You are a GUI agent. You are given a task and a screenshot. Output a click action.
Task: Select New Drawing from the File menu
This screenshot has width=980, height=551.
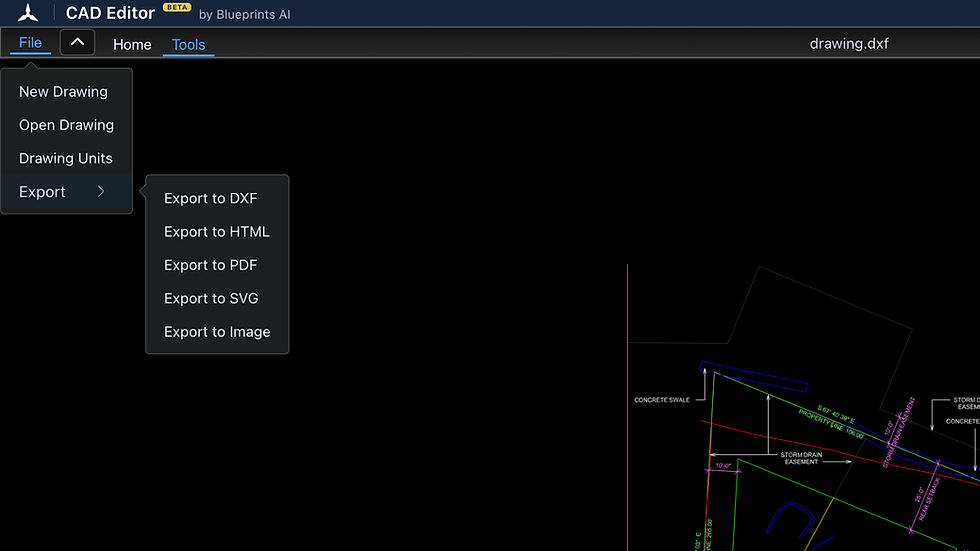click(x=63, y=91)
